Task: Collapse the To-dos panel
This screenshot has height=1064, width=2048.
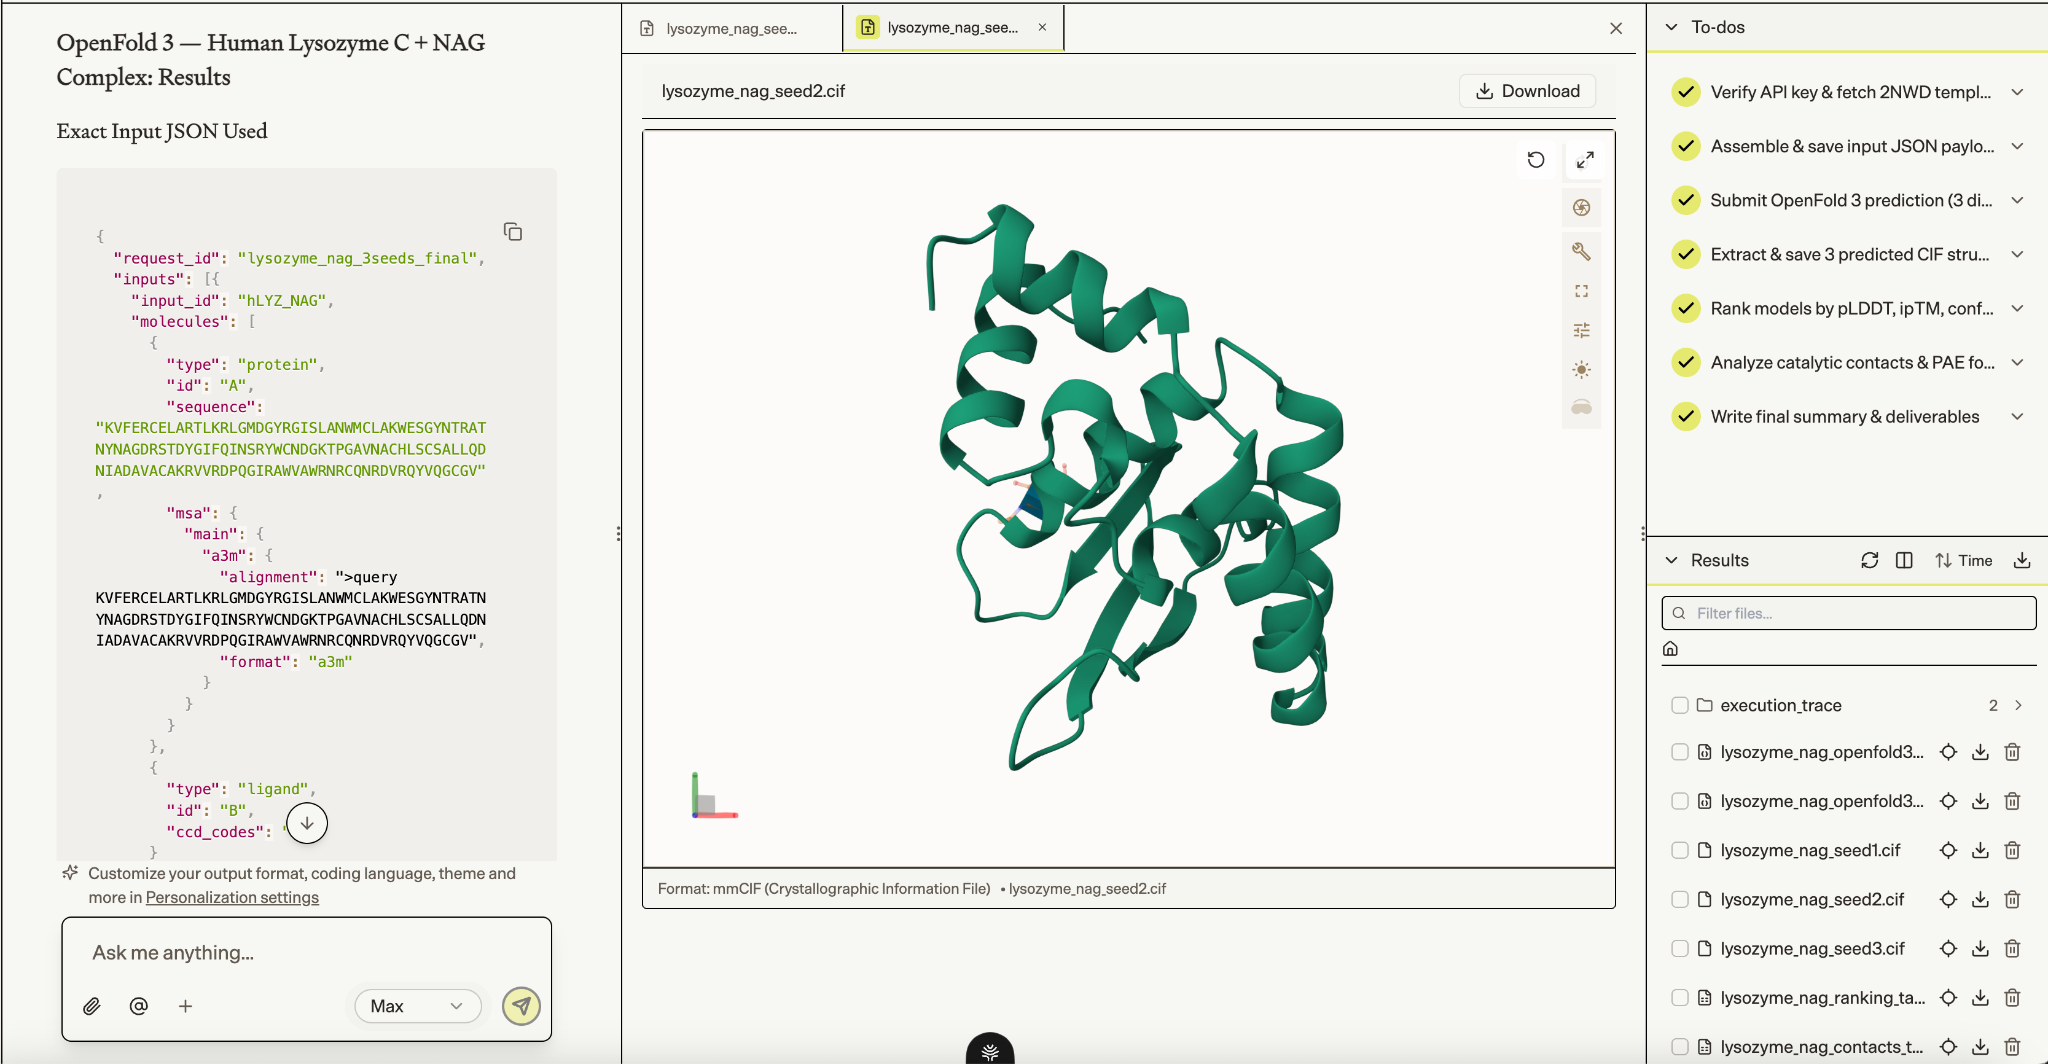Action: [x=1671, y=27]
